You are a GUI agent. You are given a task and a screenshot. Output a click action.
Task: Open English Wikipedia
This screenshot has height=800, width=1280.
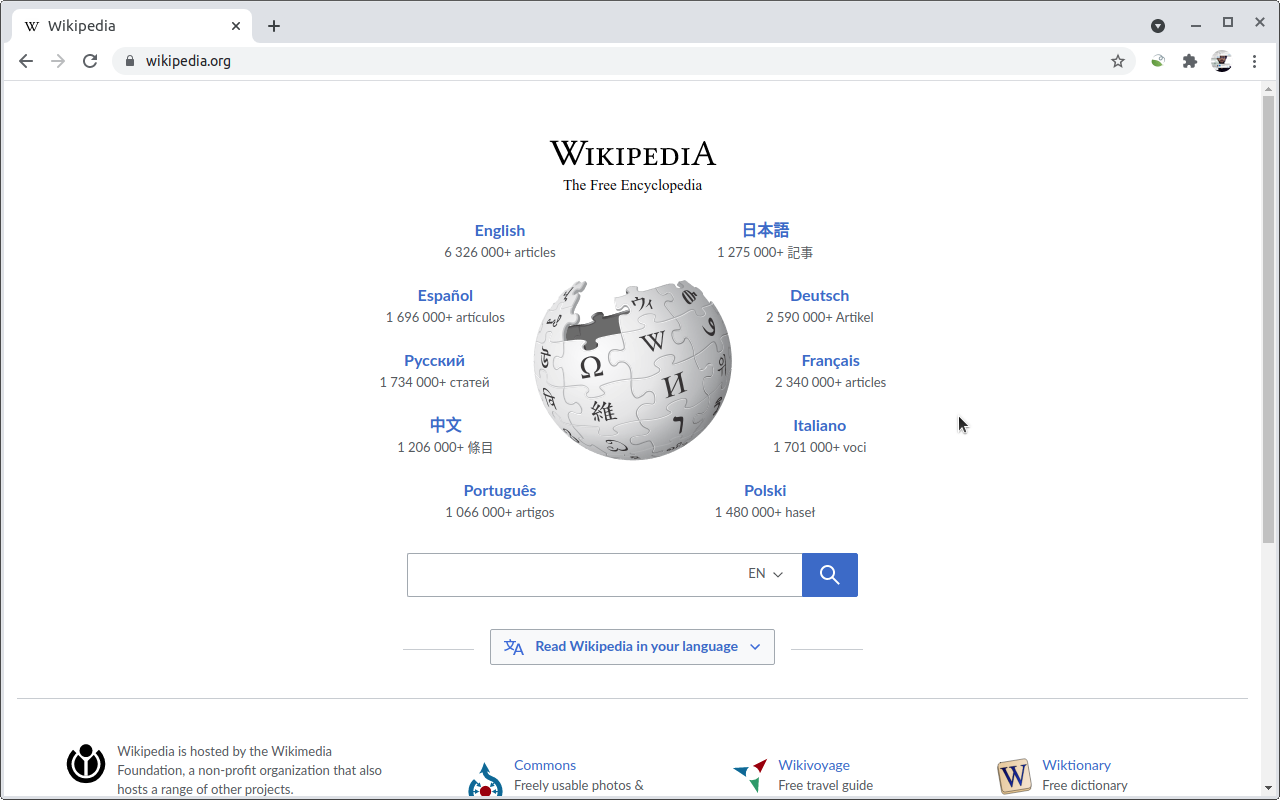(500, 231)
